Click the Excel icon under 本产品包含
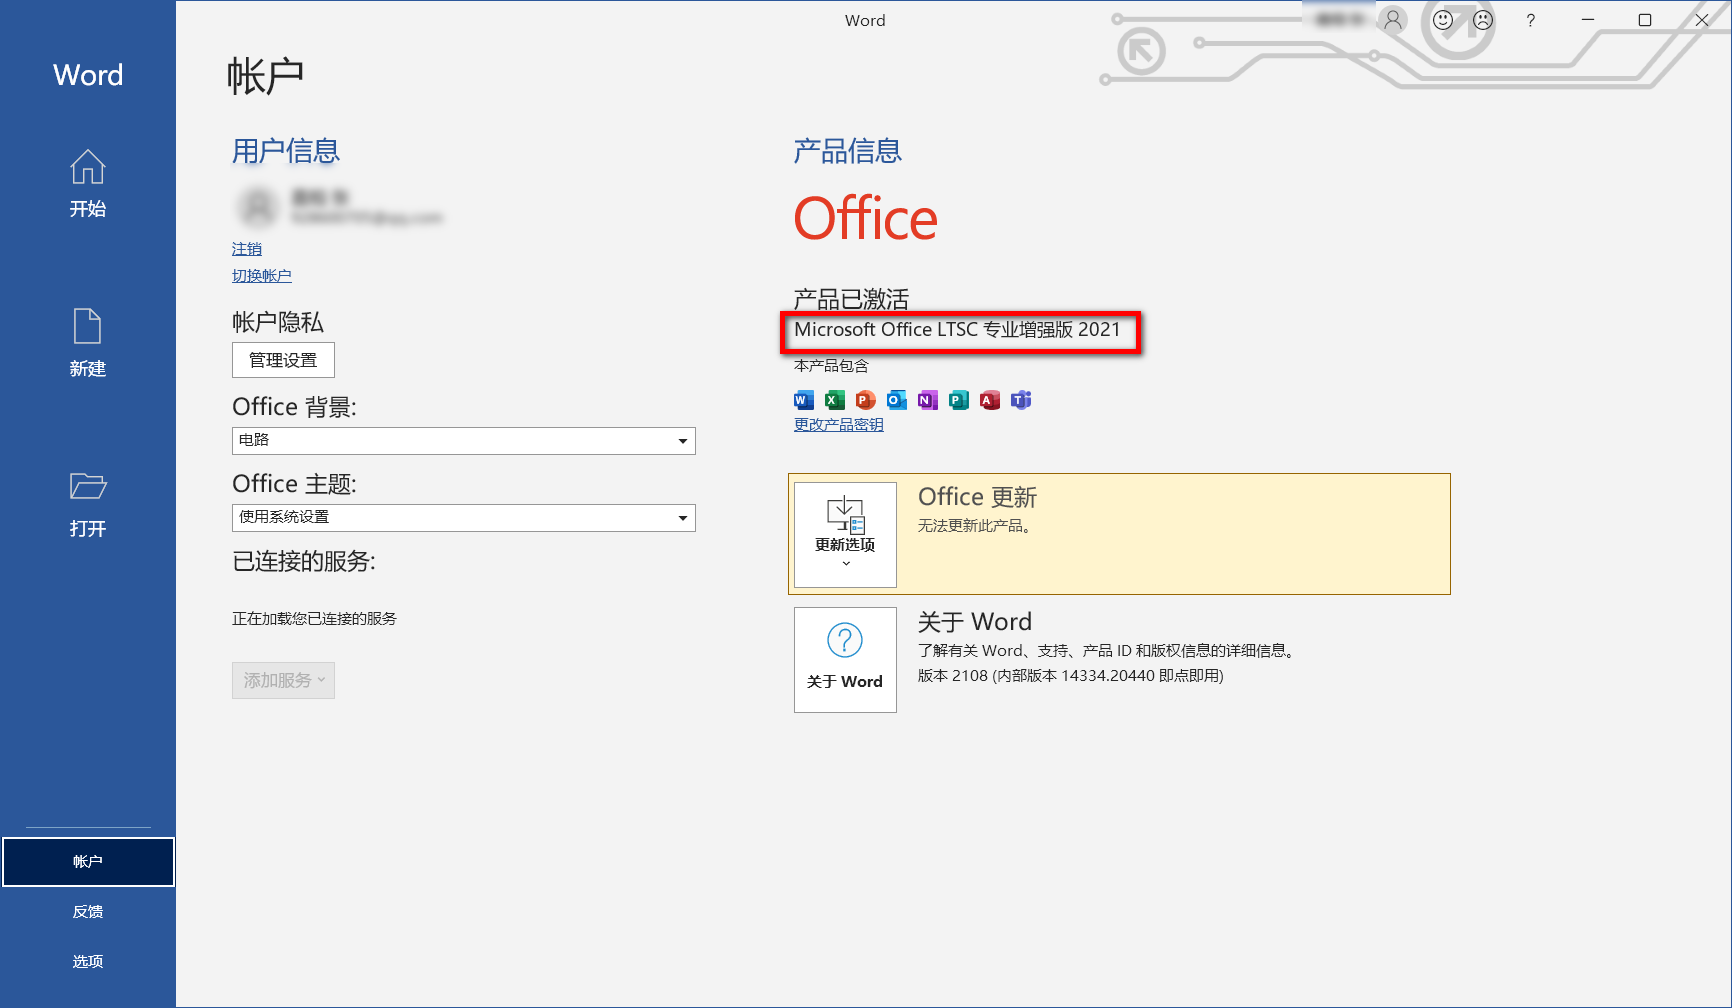The width and height of the screenshot is (1732, 1008). (833, 400)
